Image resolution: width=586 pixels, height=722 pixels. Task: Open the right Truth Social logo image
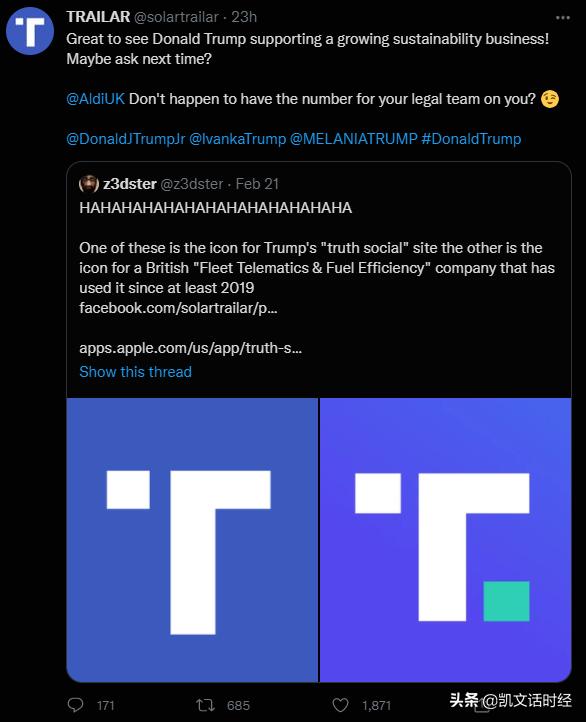446,540
